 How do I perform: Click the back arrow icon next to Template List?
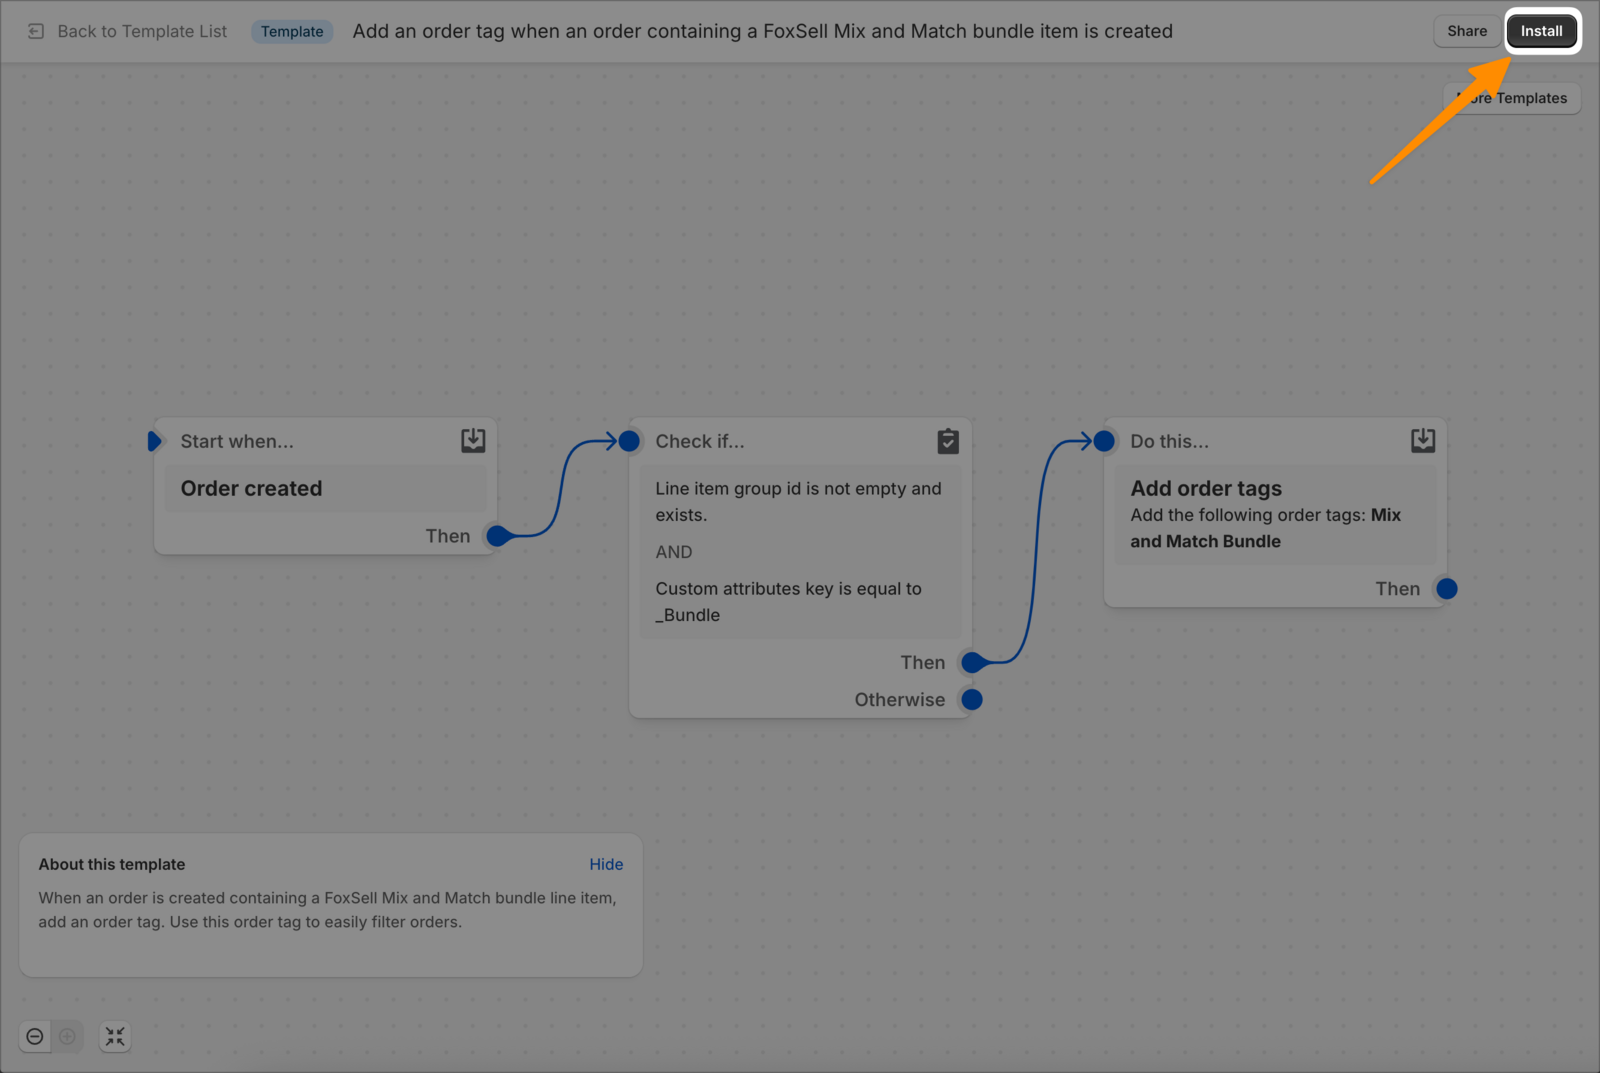click(x=35, y=31)
